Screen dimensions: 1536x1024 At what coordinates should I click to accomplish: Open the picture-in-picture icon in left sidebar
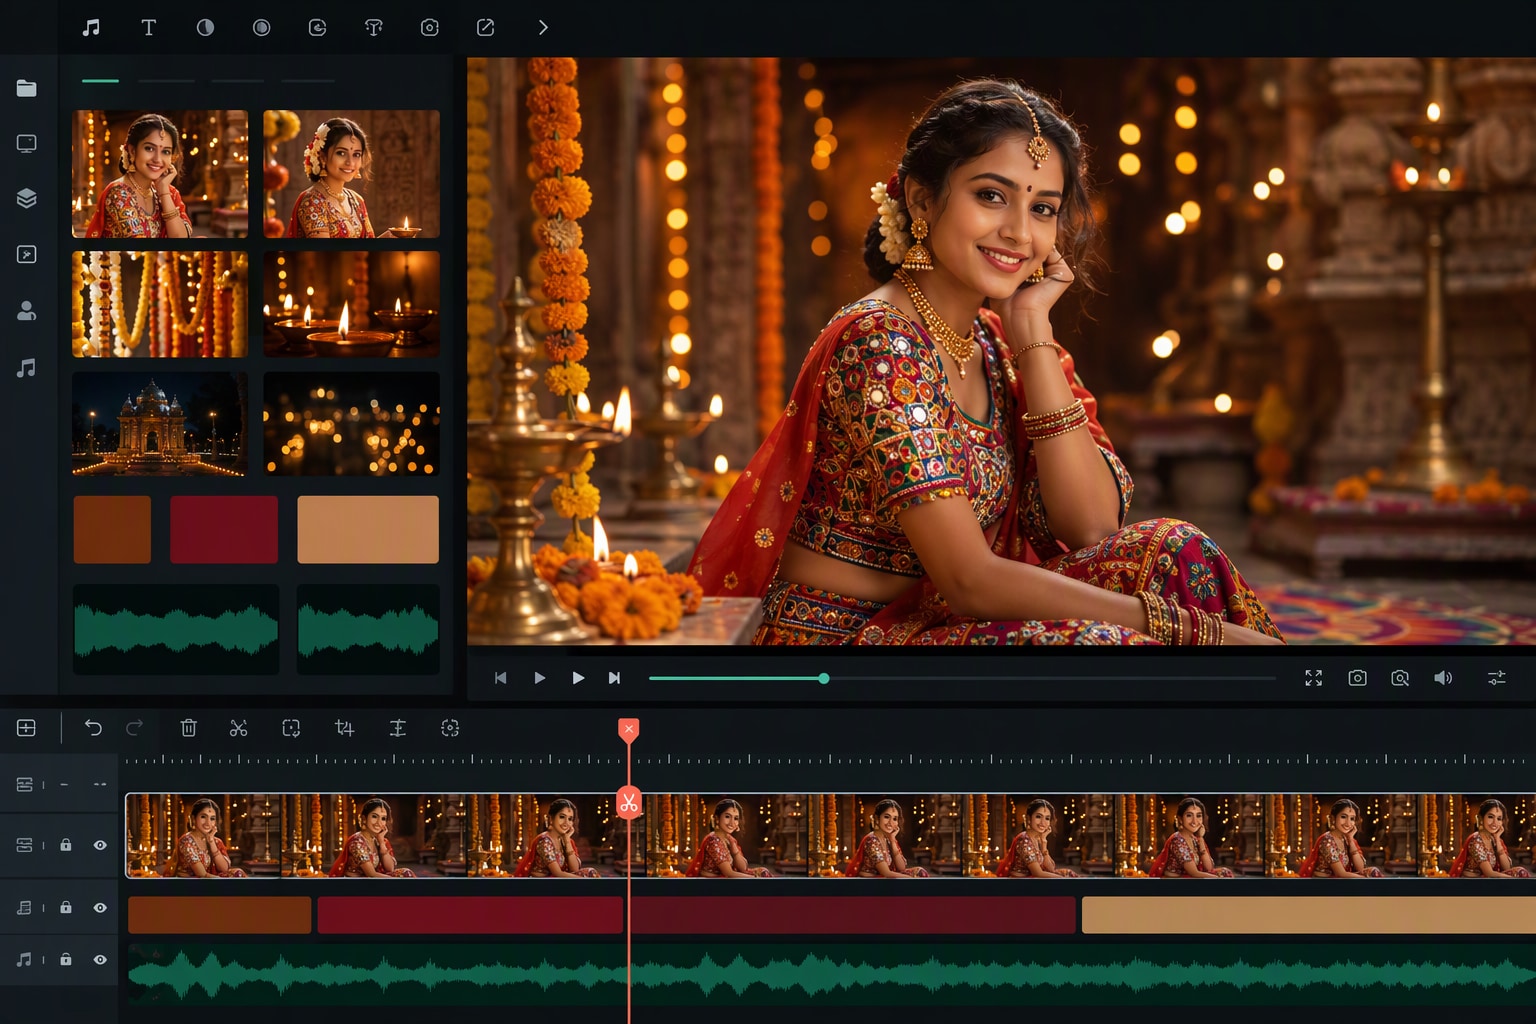pyautogui.click(x=27, y=254)
